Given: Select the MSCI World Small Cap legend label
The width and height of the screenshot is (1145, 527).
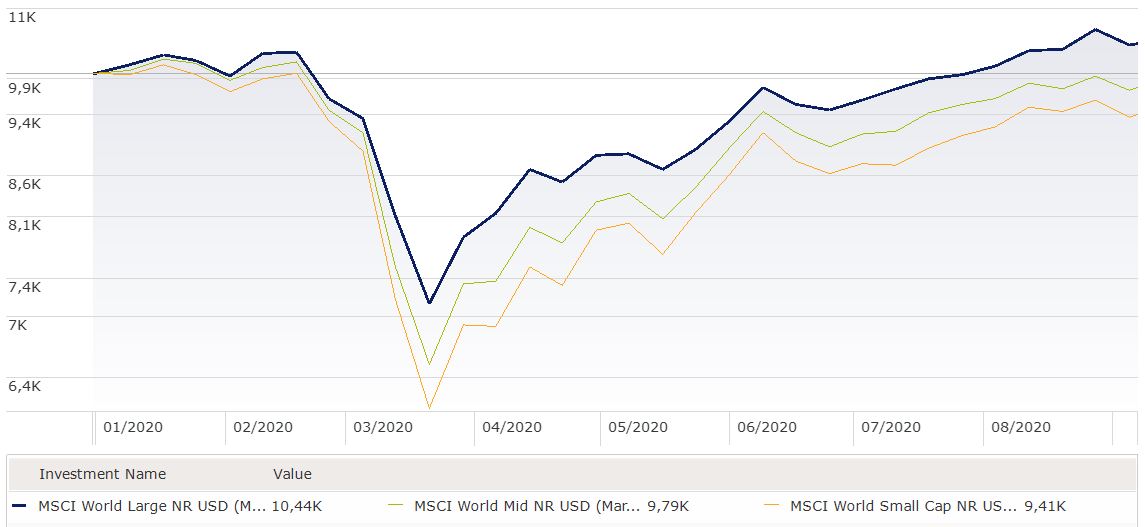Looking at the screenshot, I should pyautogui.click(x=903, y=506).
